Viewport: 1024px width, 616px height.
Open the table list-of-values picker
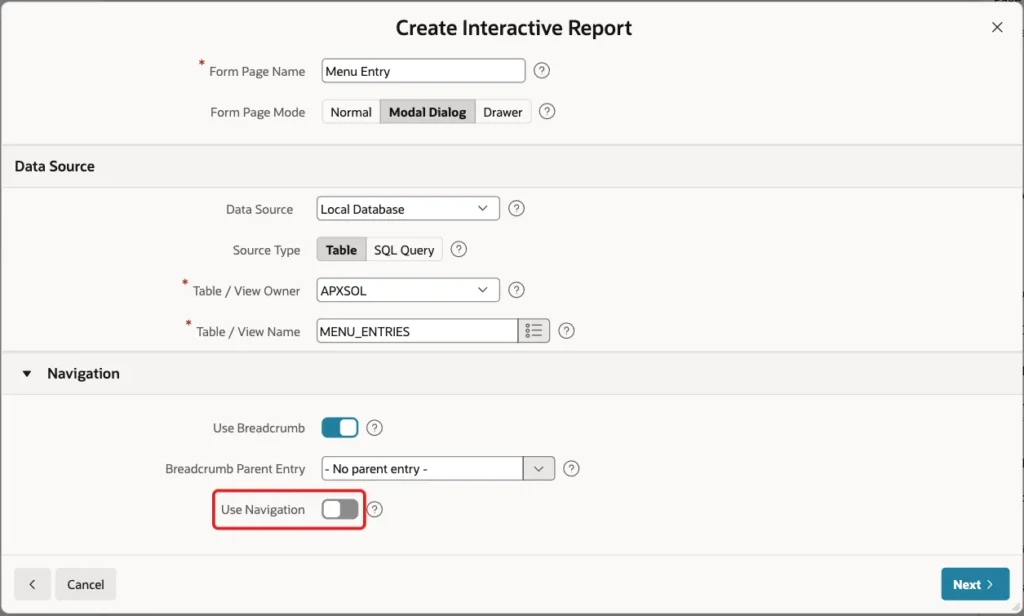(534, 331)
